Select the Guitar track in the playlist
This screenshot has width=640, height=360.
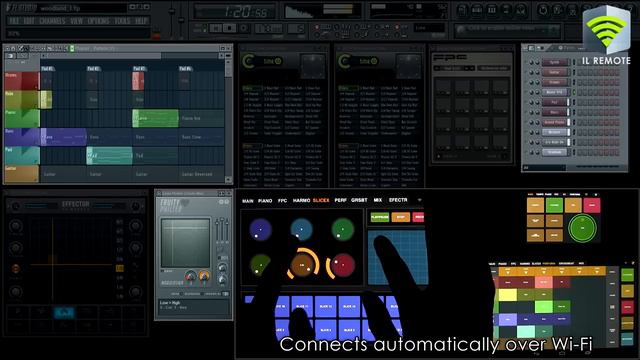coord(22,174)
